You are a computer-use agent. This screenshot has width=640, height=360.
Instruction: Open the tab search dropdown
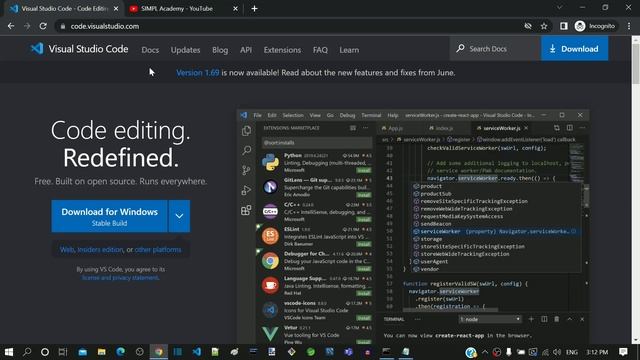(560, 7)
